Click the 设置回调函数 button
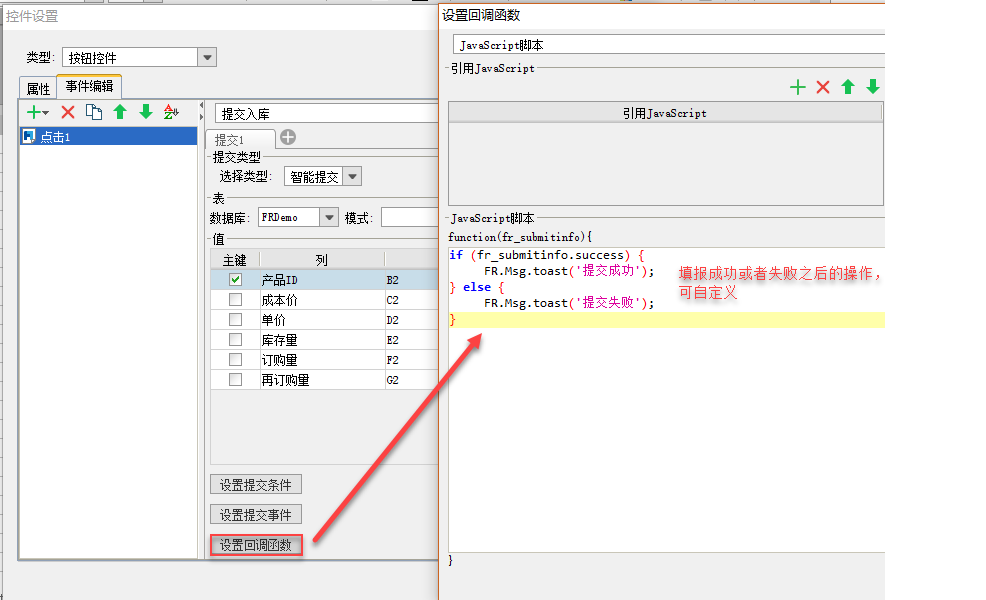Image resolution: width=986 pixels, height=600 pixels. pos(255,545)
